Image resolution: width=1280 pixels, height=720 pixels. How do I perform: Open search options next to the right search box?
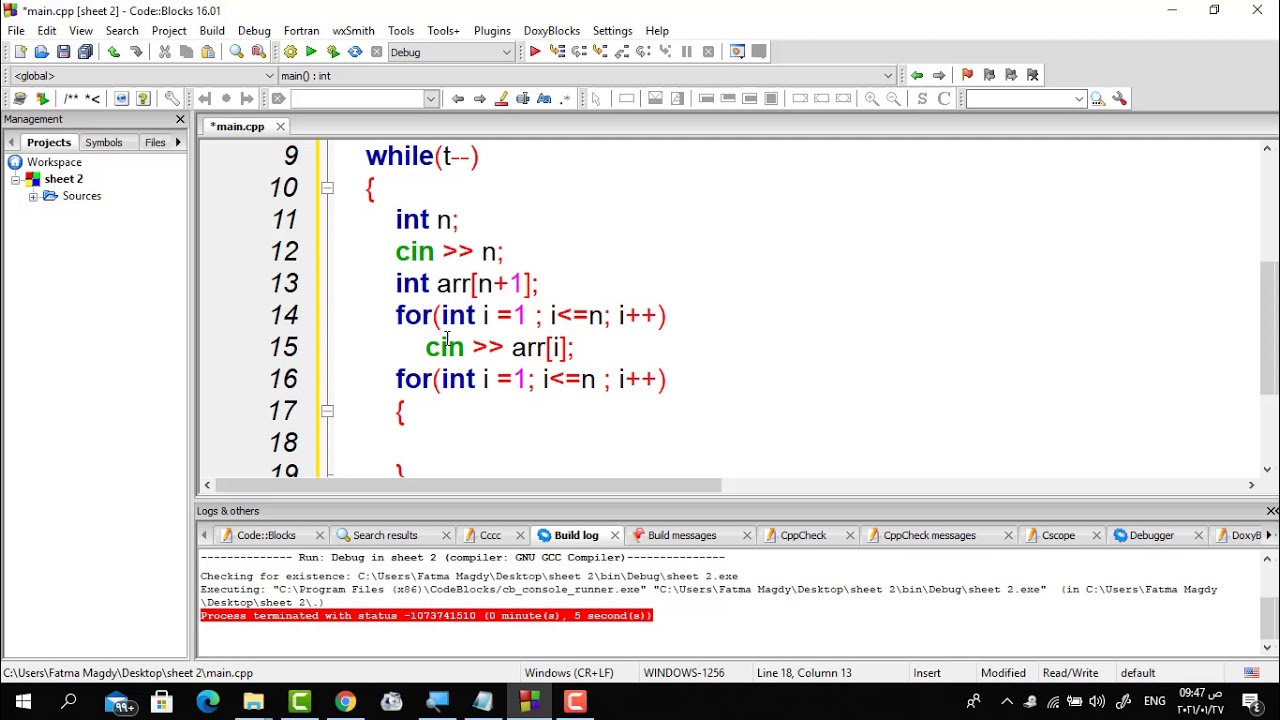(x=1098, y=99)
